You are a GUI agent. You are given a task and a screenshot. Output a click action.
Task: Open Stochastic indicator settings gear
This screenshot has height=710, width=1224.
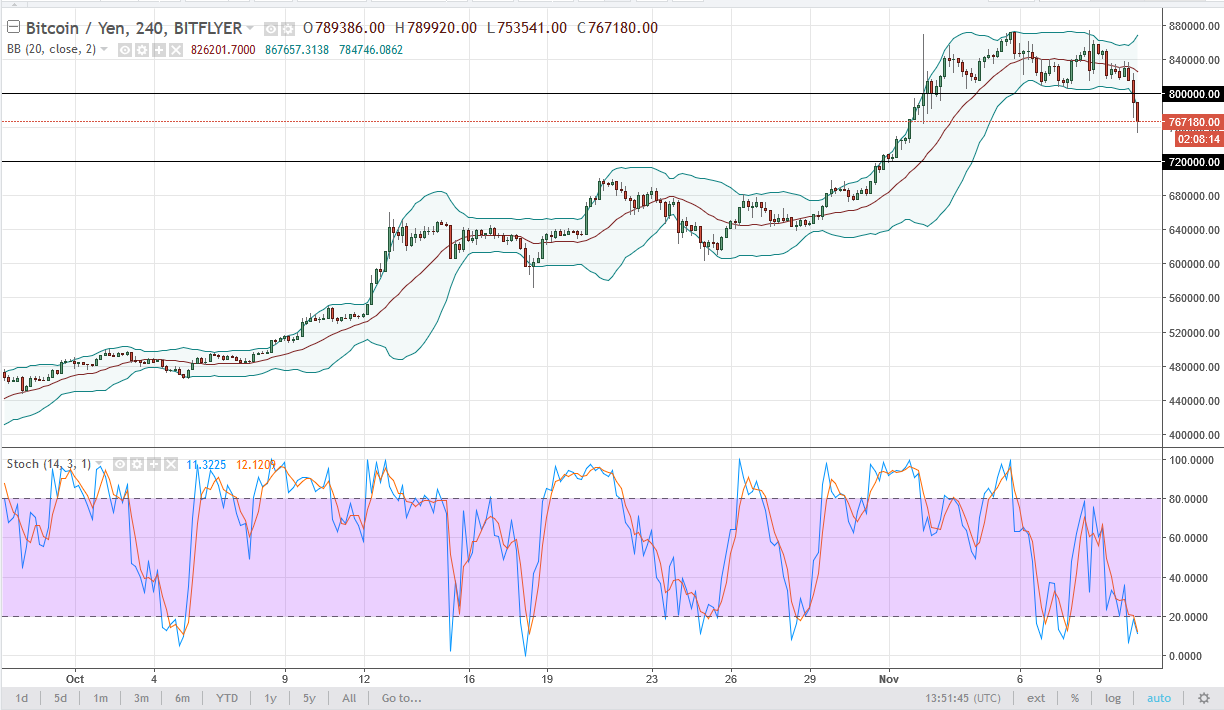click(x=137, y=464)
